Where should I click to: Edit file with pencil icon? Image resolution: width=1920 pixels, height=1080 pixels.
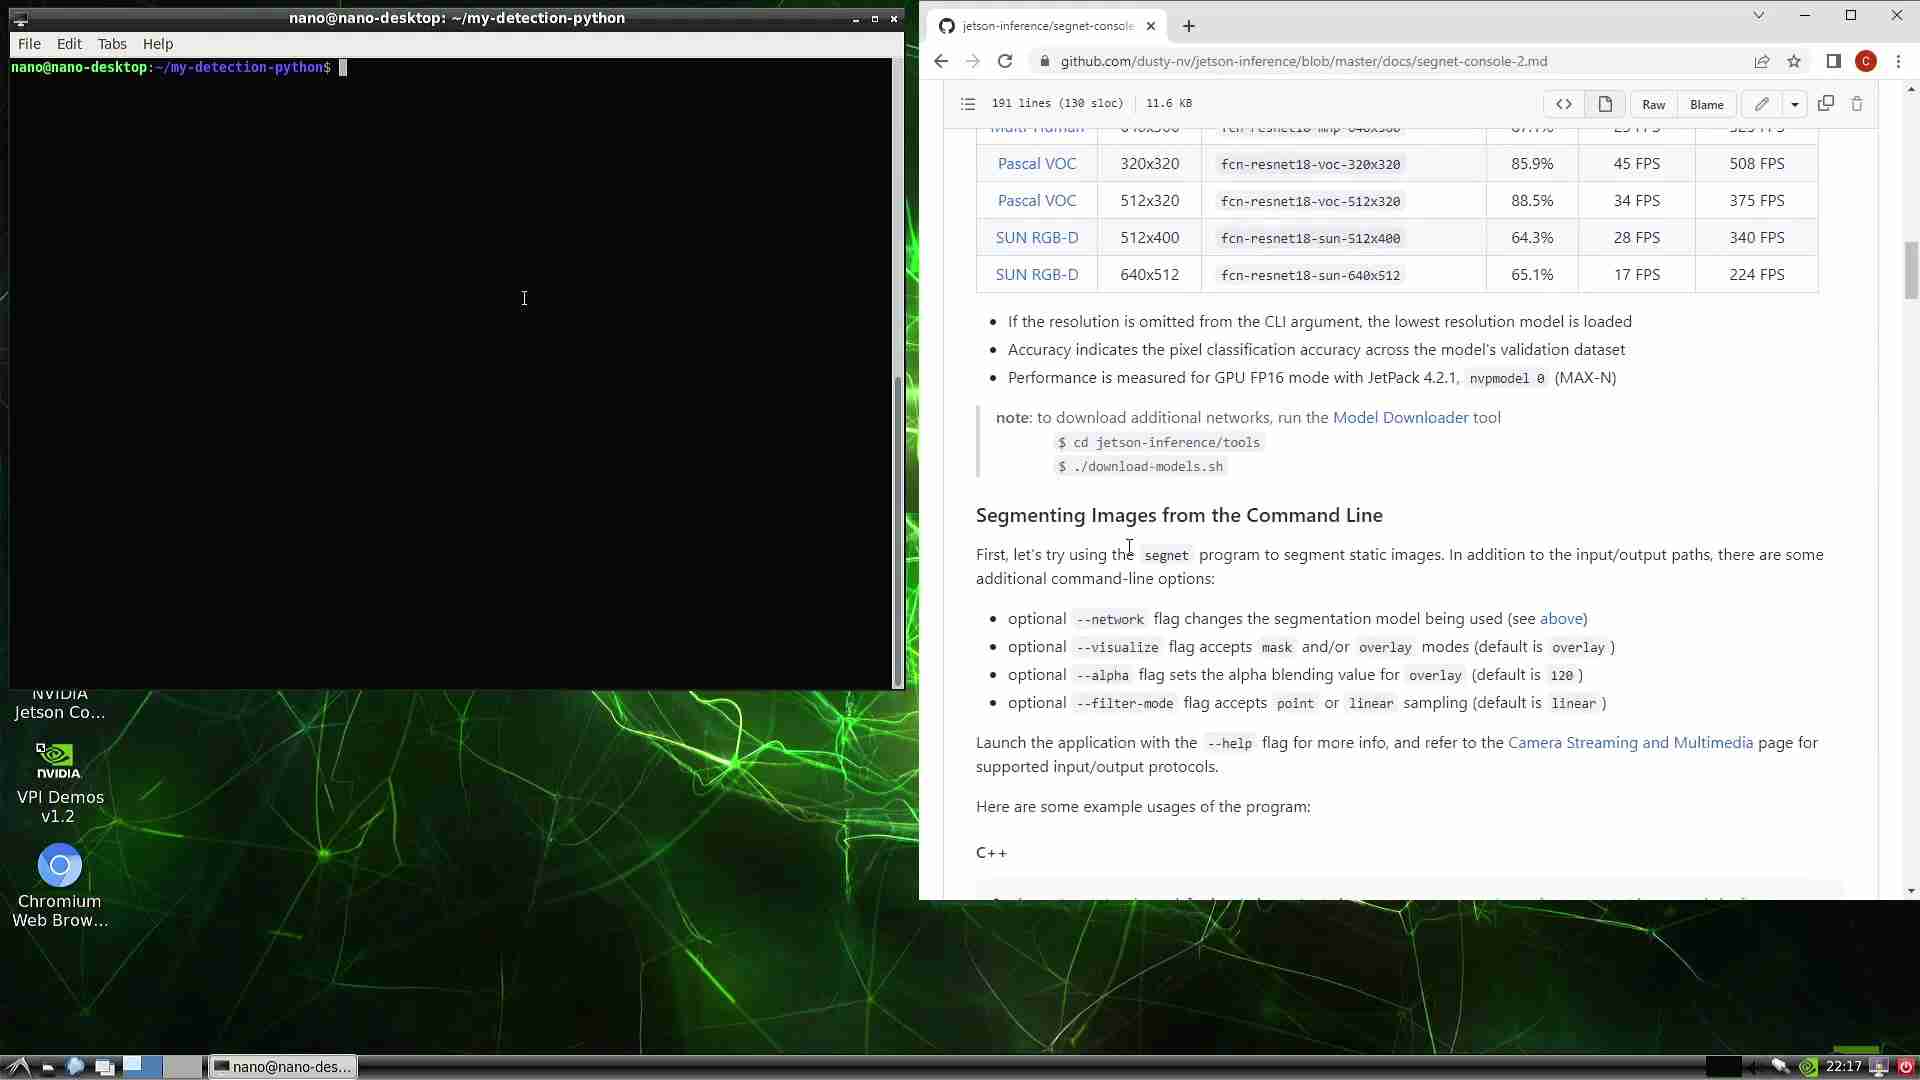point(1762,104)
